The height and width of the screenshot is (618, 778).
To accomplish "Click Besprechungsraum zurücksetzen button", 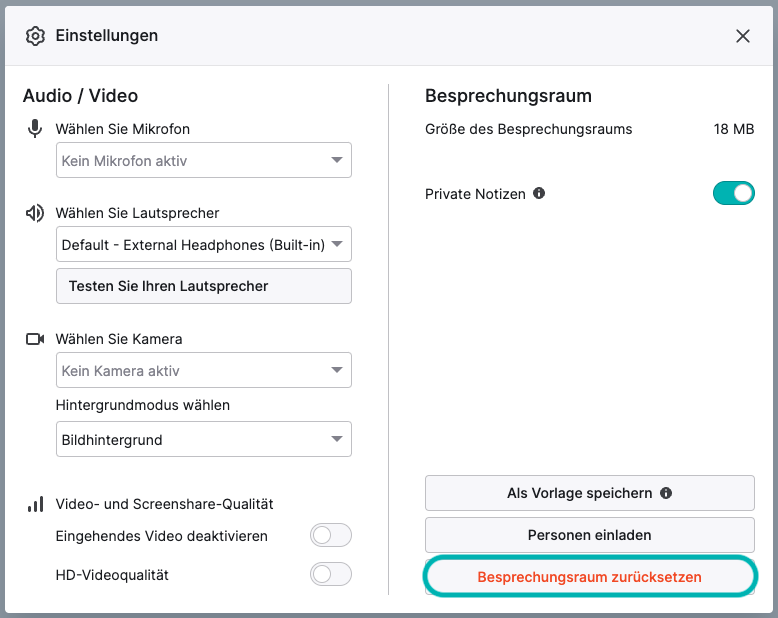I will click(x=590, y=577).
